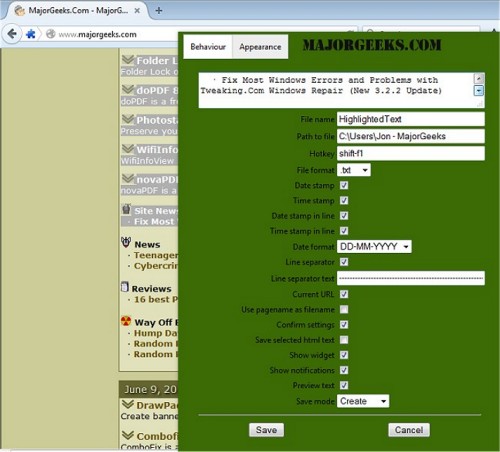Click the June 9 date header

coord(150,389)
